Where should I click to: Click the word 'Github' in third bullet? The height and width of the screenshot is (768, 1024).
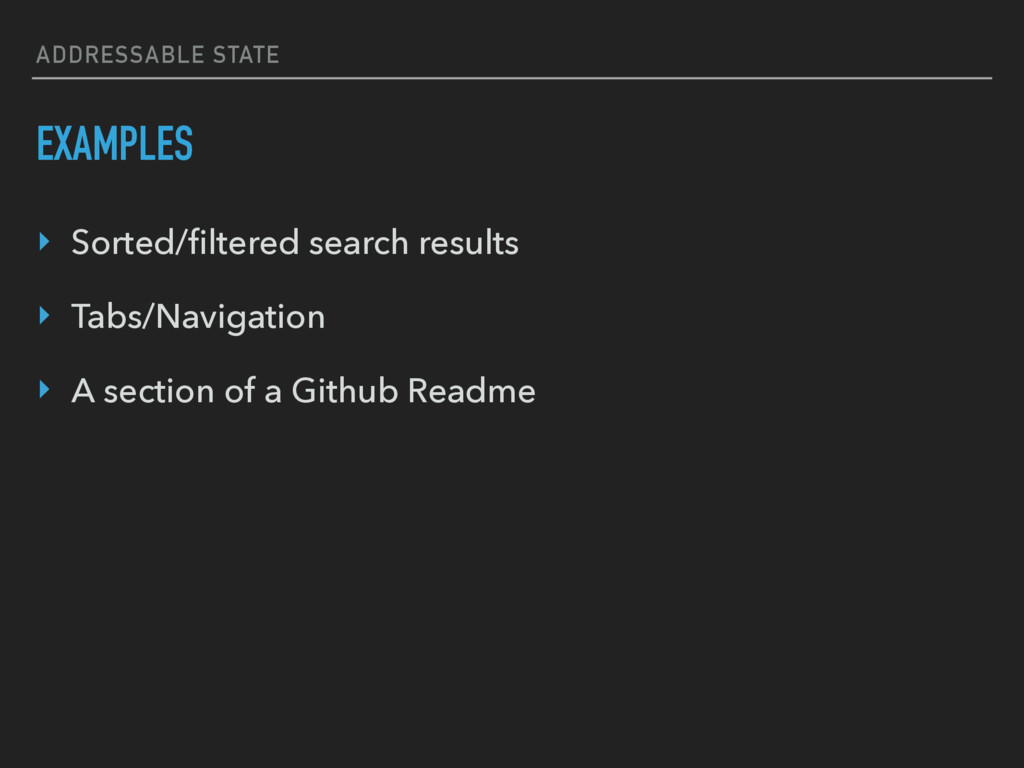(x=344, y=391)
